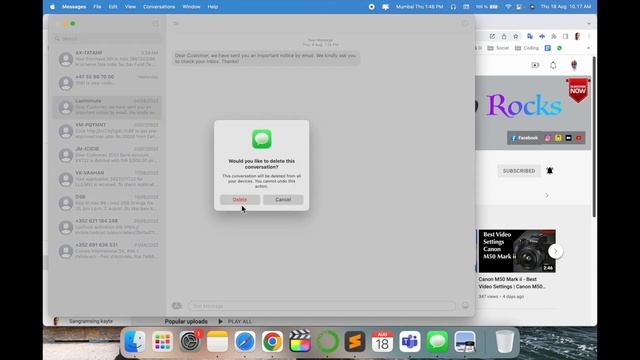Click the Chrome share page icon
Screen dimensions: 640x360
[x=504, y=36]
